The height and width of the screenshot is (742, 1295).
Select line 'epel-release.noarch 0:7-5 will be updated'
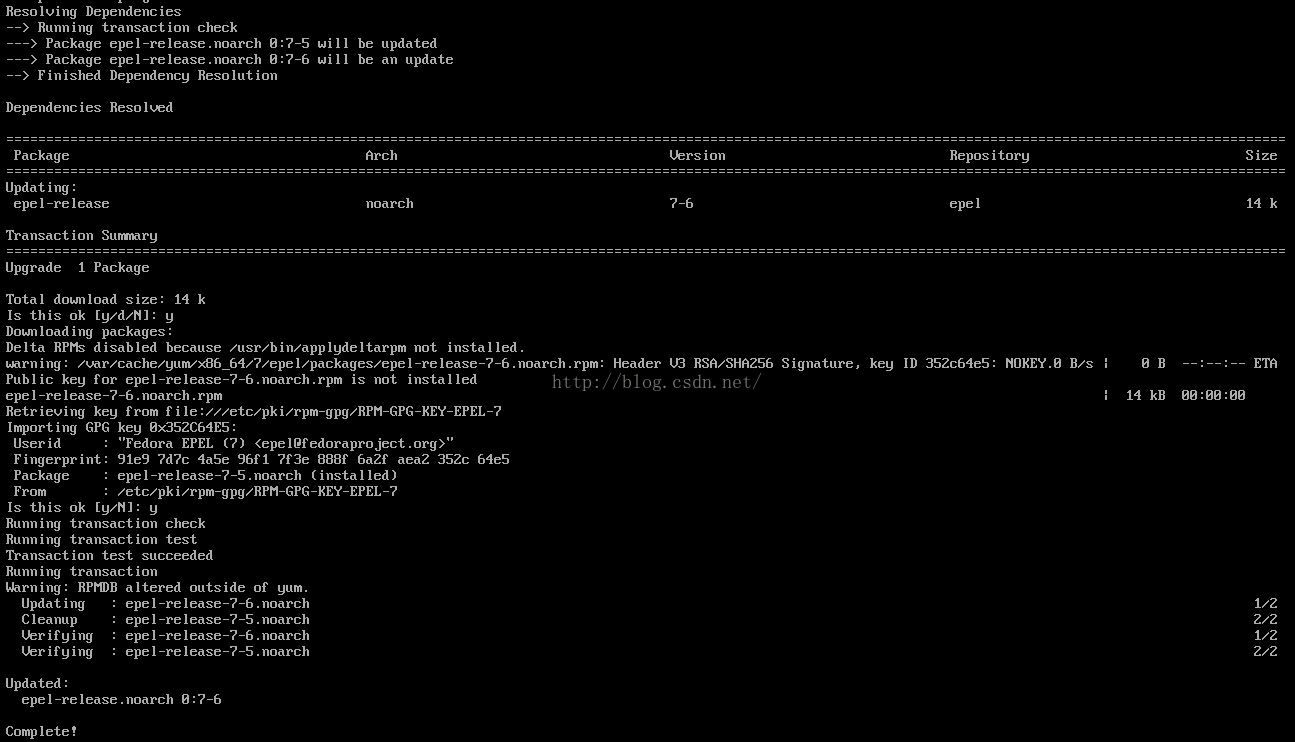point(221,44)
